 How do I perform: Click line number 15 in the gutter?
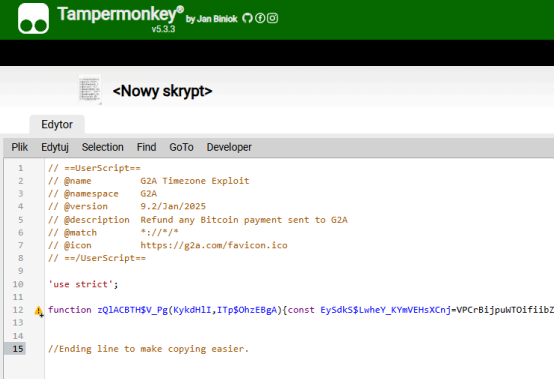coord(18,349)
